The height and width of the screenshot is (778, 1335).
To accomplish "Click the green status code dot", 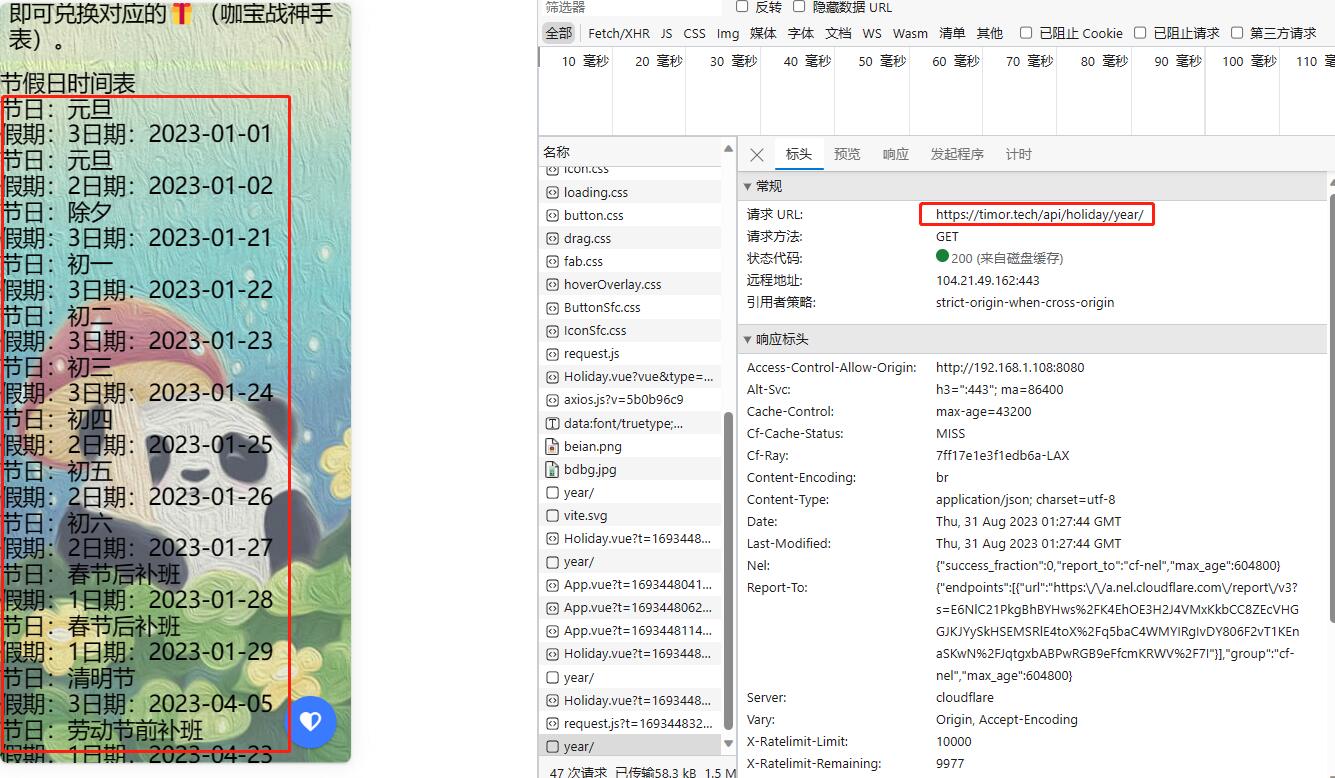I will (x=942, y=257).
